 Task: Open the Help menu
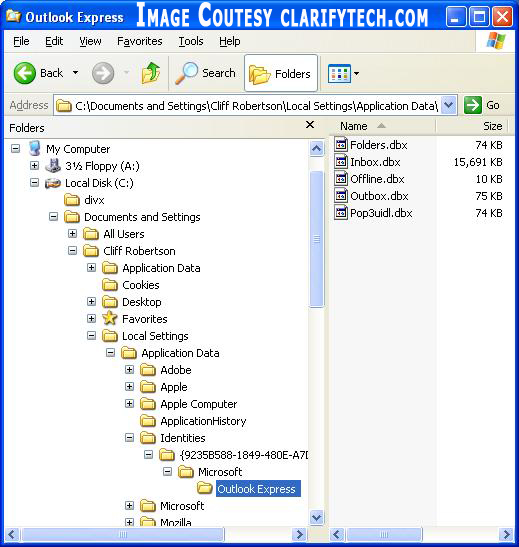point(230,41)
